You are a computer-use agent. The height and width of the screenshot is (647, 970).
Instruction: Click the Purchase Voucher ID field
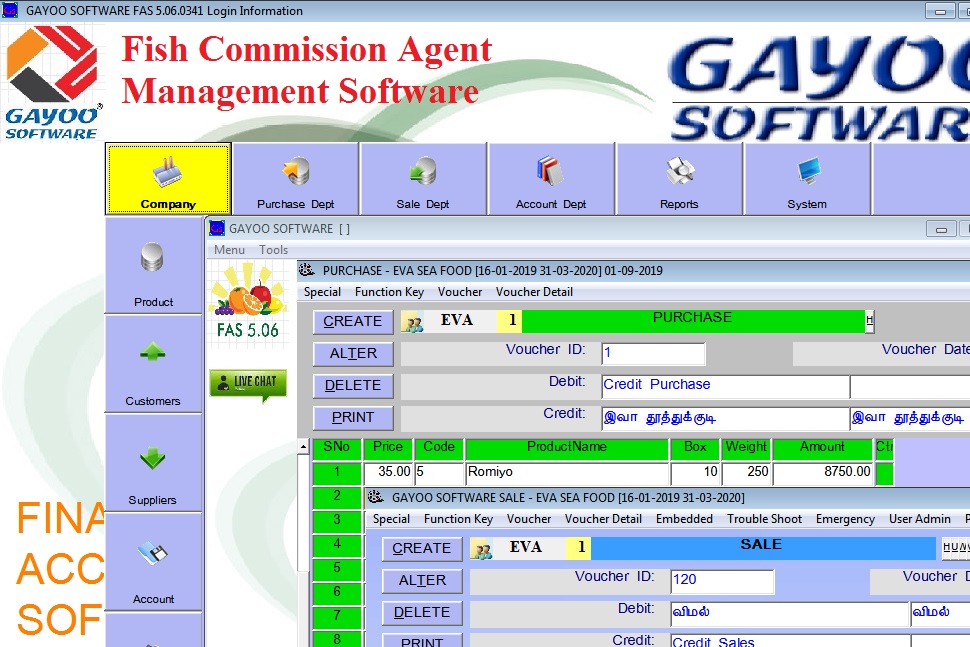pyautogui.click(x=653, y=353)
